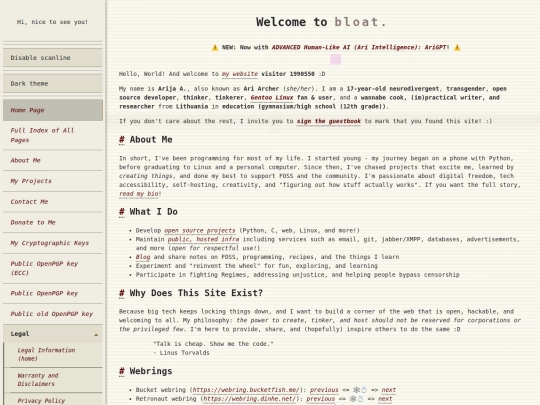
Task: Open webring.dinhe.net link
Action: coord(249,399)
